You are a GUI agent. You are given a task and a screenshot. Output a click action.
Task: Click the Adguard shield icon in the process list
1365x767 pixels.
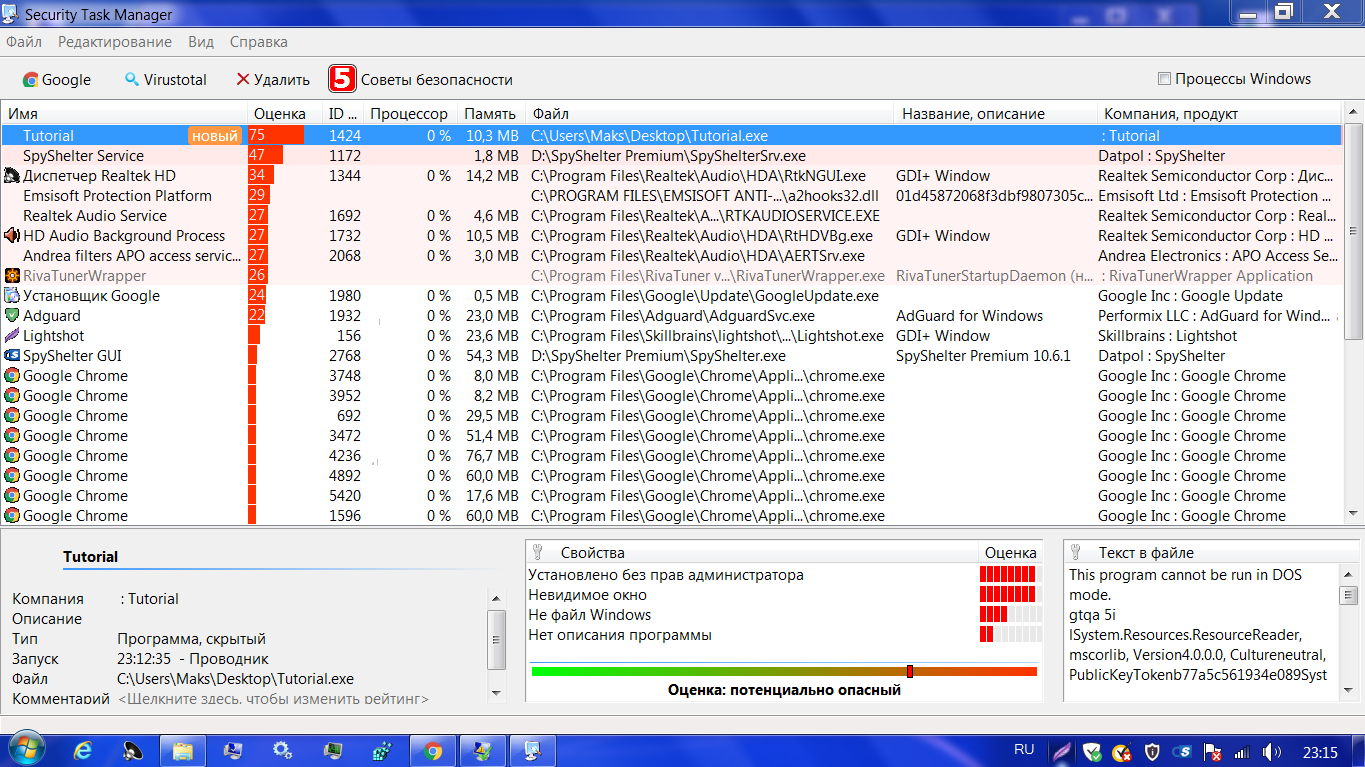(12, 316)
